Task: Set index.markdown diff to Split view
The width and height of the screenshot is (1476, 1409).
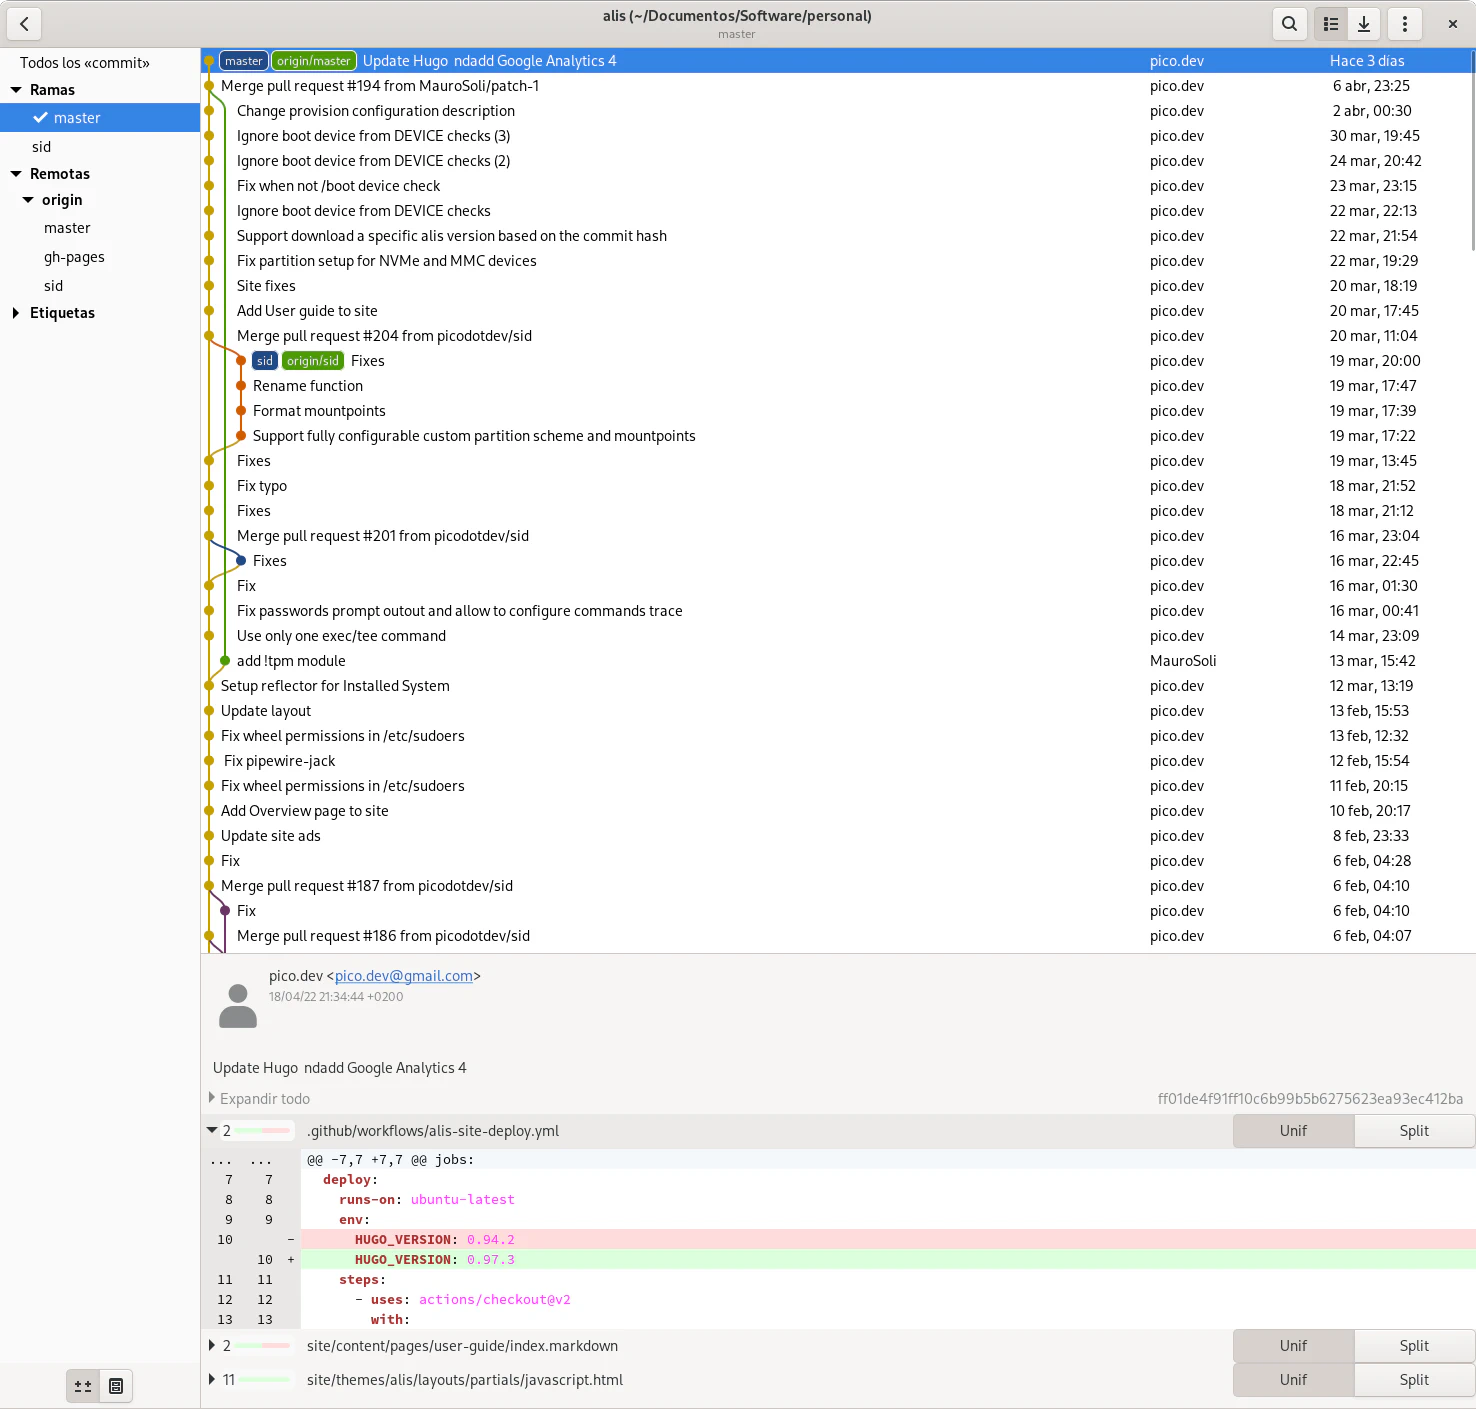Action: pyautogui.click(x=1414, y=1346)
